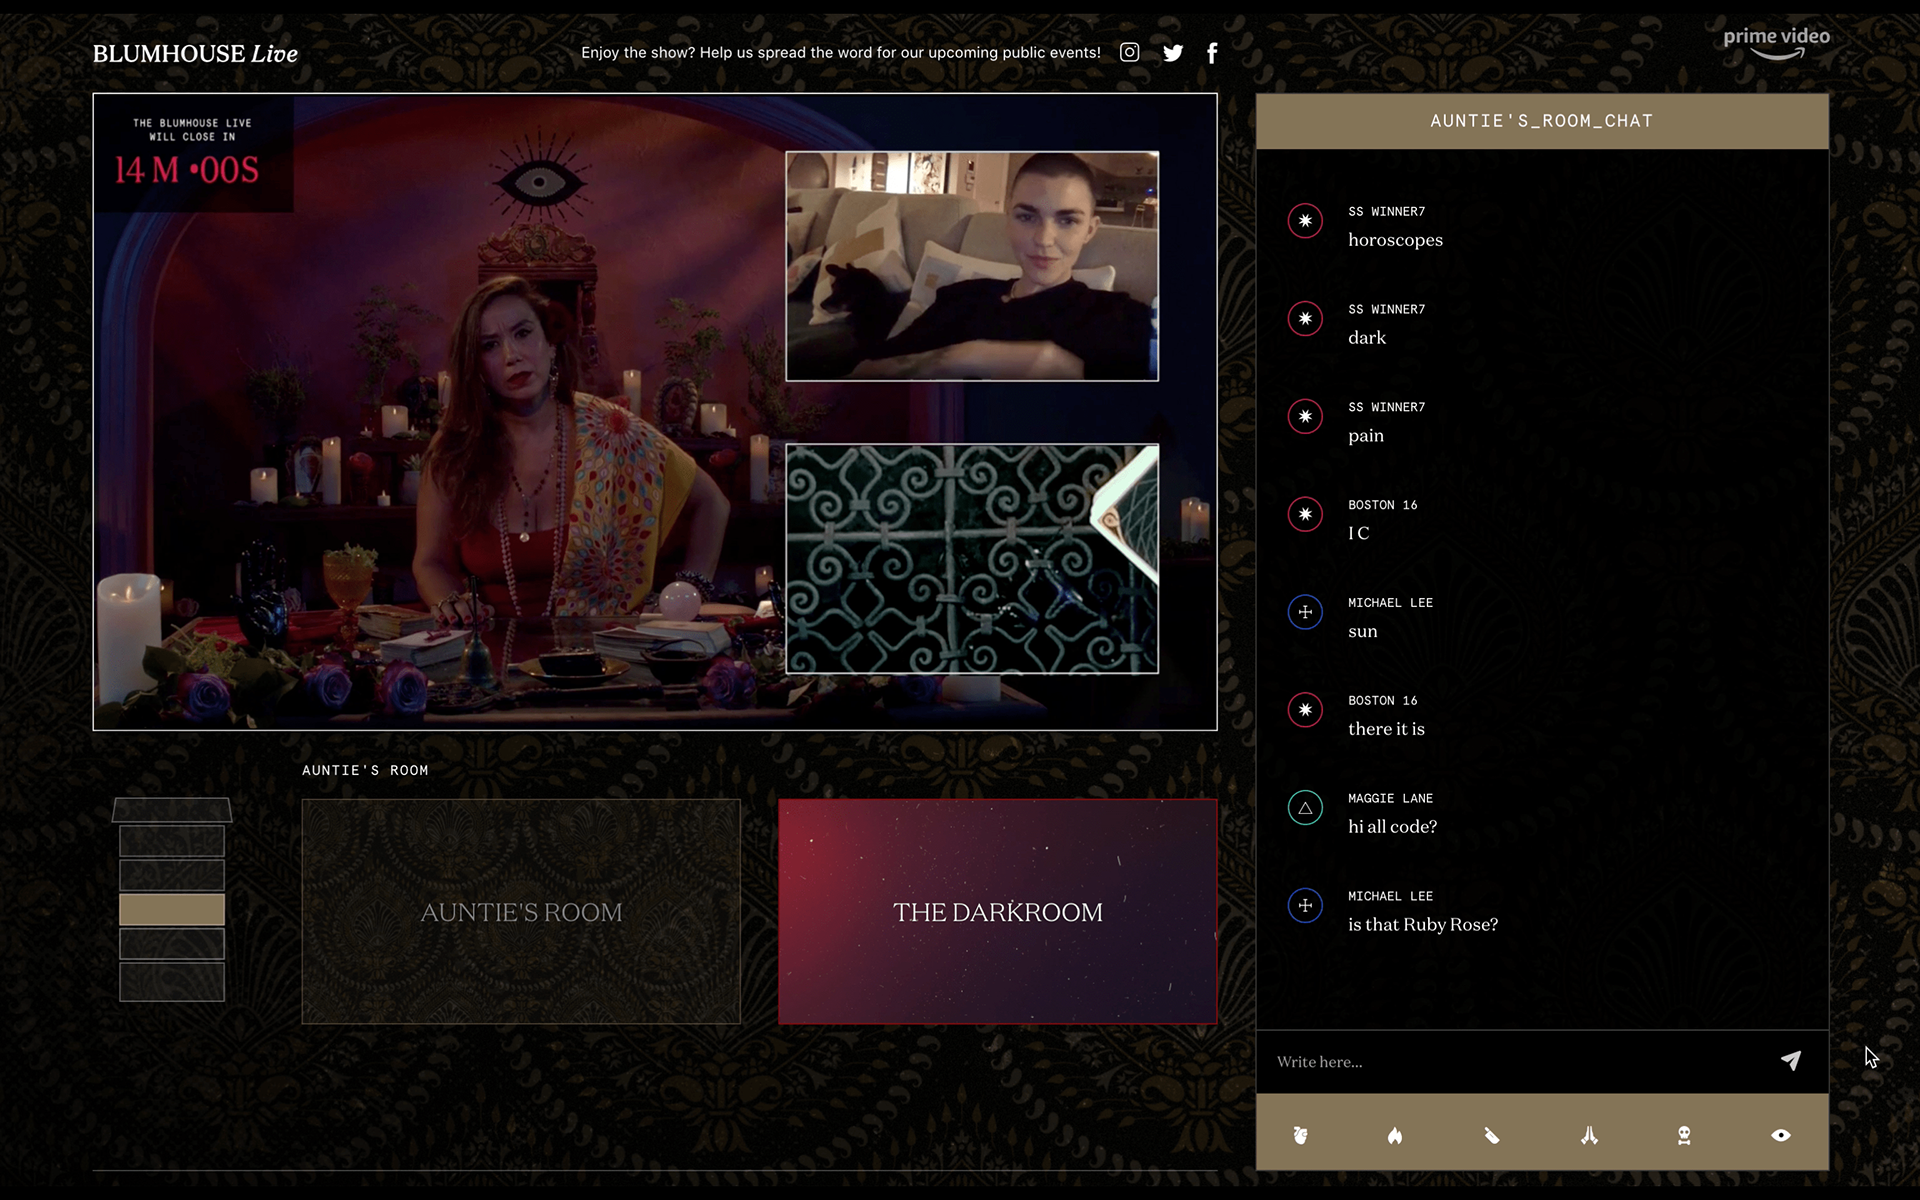Click the 'Write here...' chat input
The width and height of the screenshot is (1920, 1200).
[1515, 1062]
